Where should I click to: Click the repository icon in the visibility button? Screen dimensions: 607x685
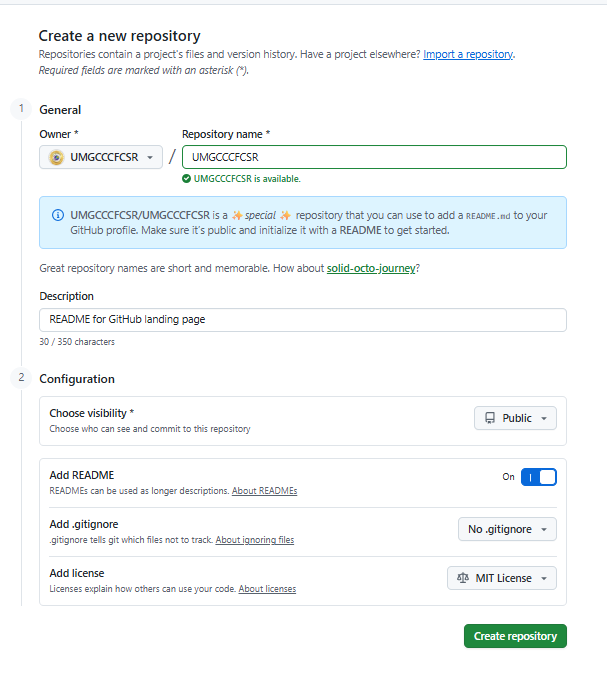pyautogui.click(x=490, y=418)
